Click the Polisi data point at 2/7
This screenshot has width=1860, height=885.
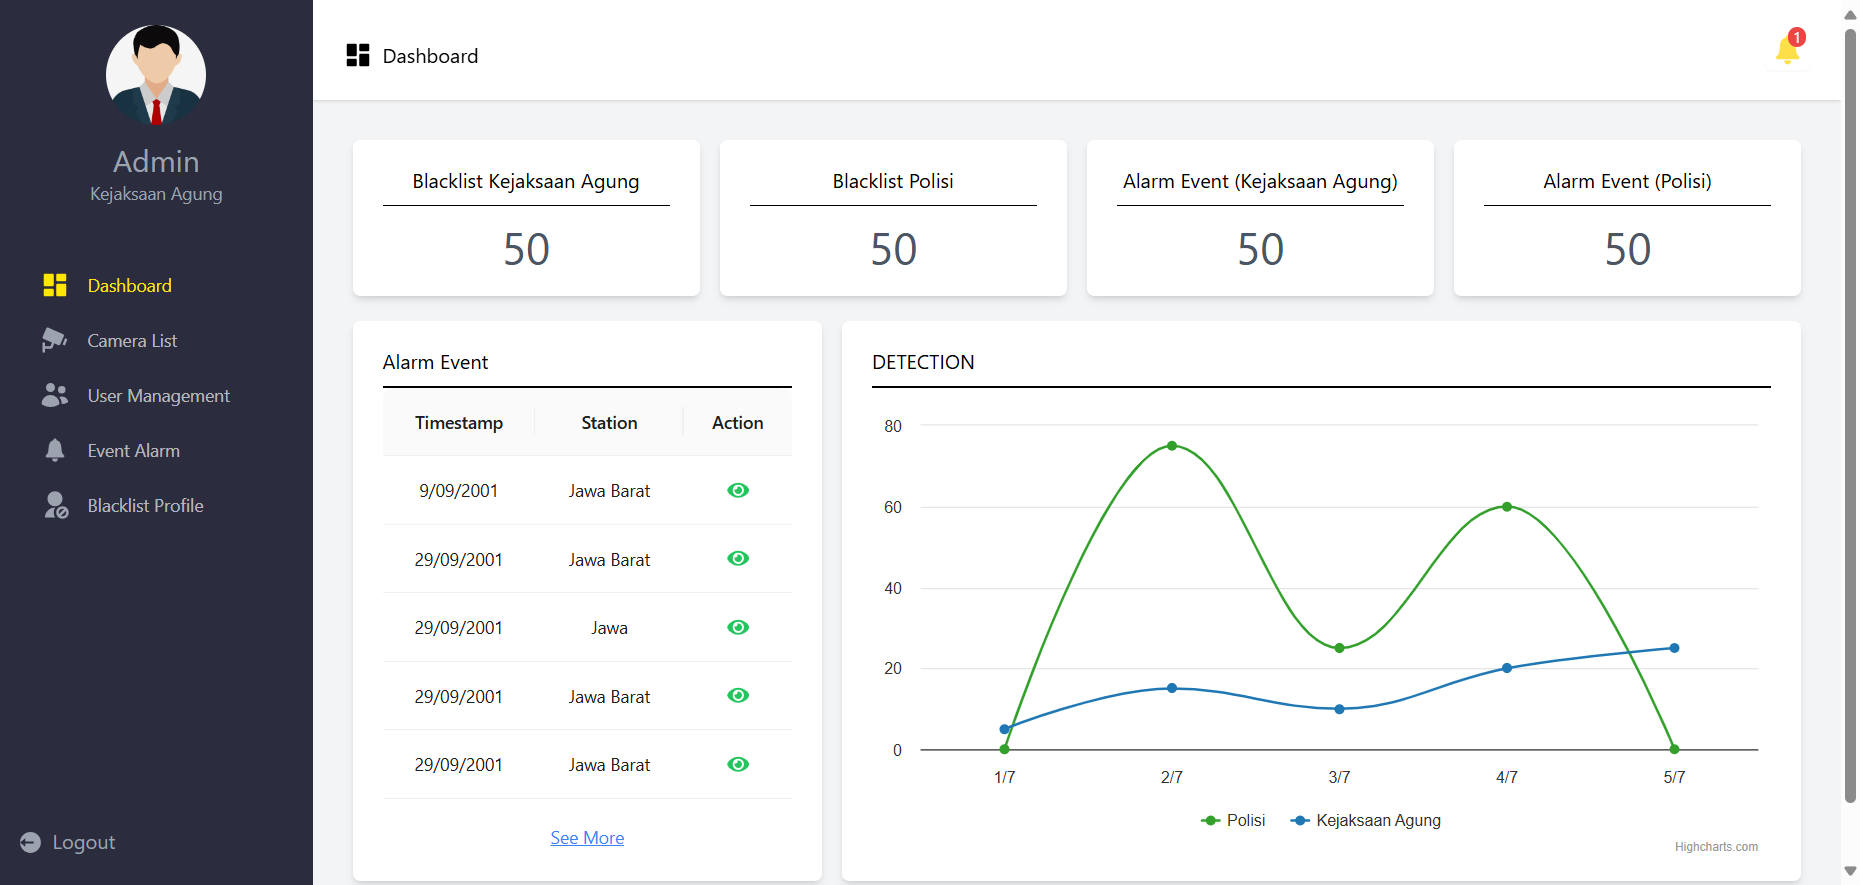pyautogui.click(x=1172, y=446)
